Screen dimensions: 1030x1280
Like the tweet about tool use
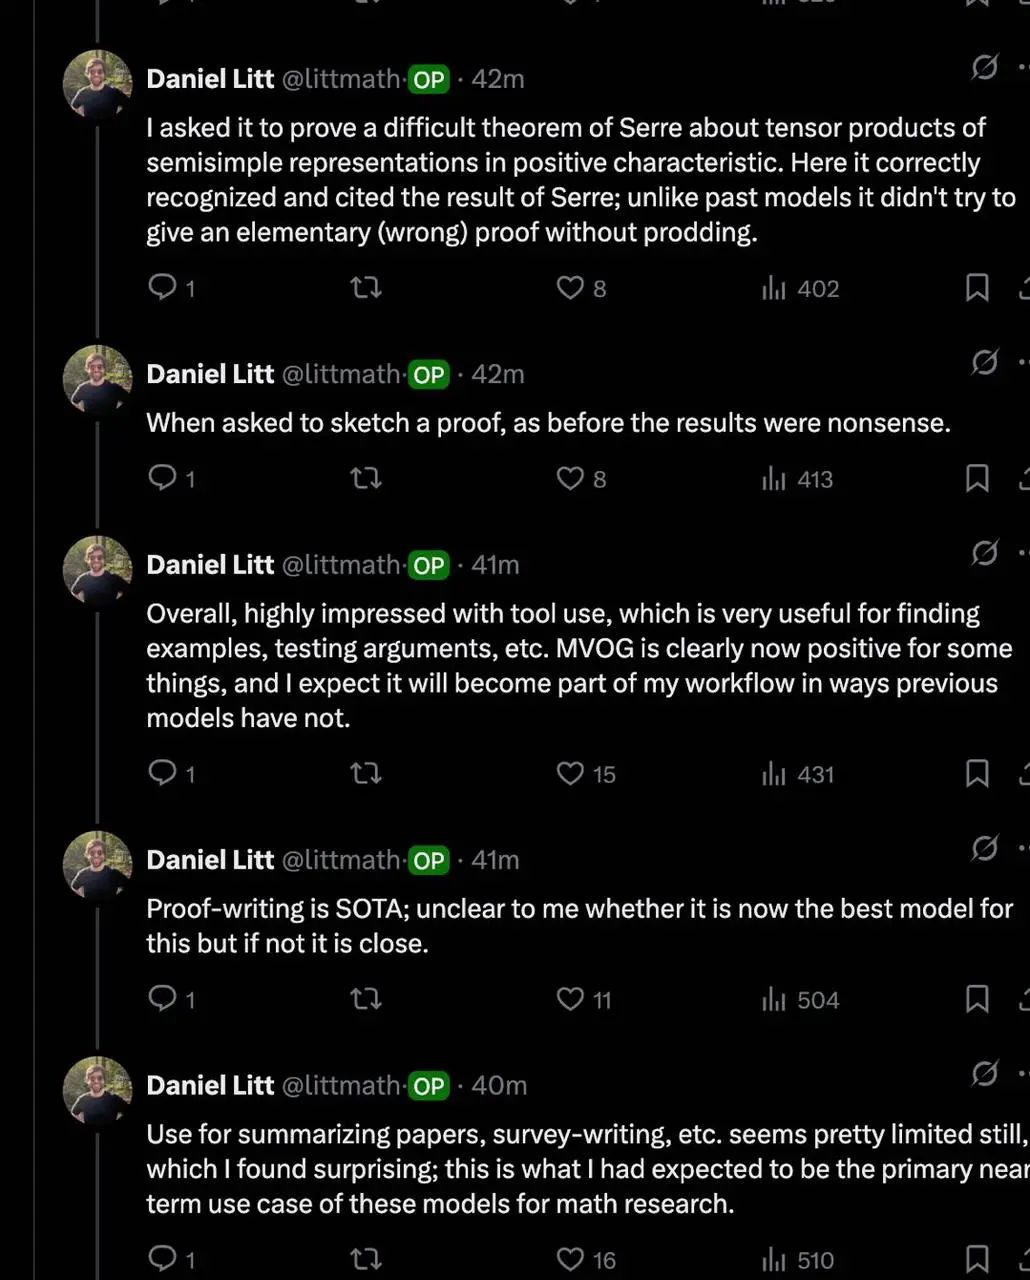click(570, 774)
